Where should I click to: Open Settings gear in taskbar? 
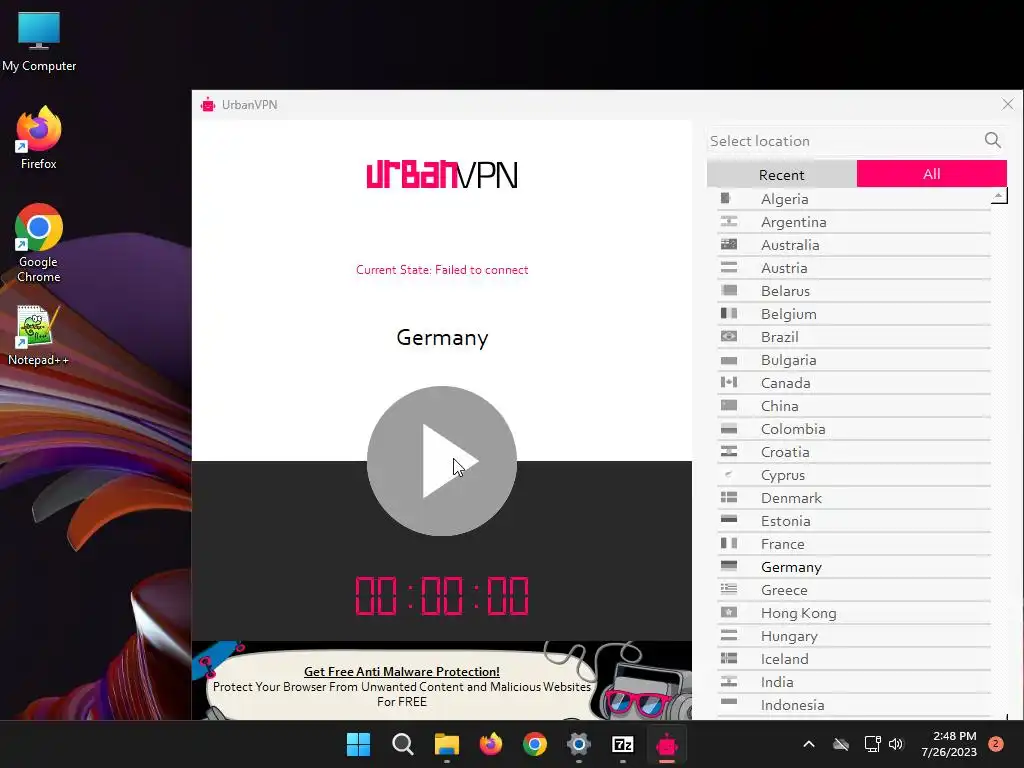coord(579,744)
